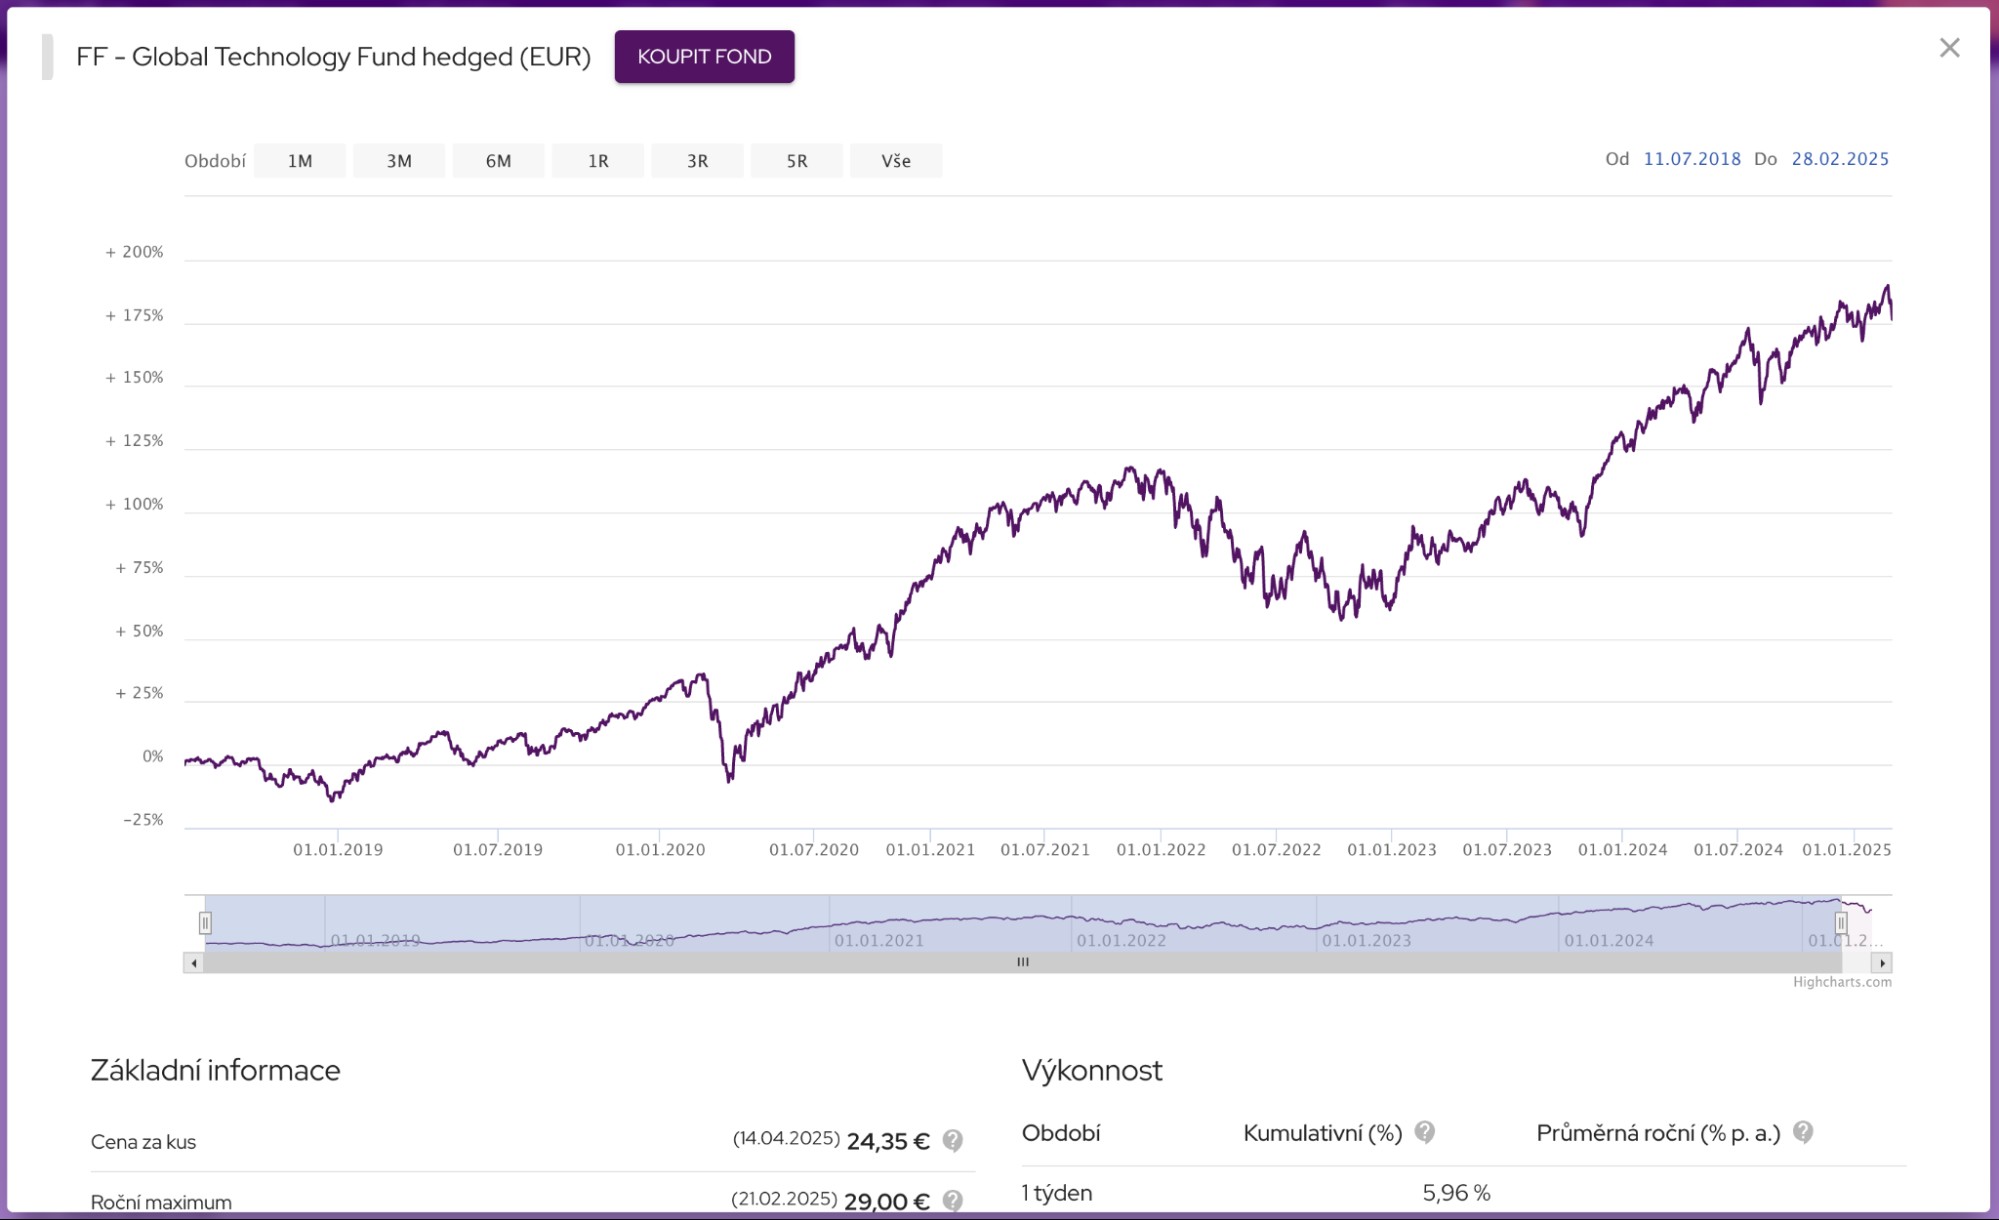
Task: Select the 1M period tab
Action: [299, 160]
